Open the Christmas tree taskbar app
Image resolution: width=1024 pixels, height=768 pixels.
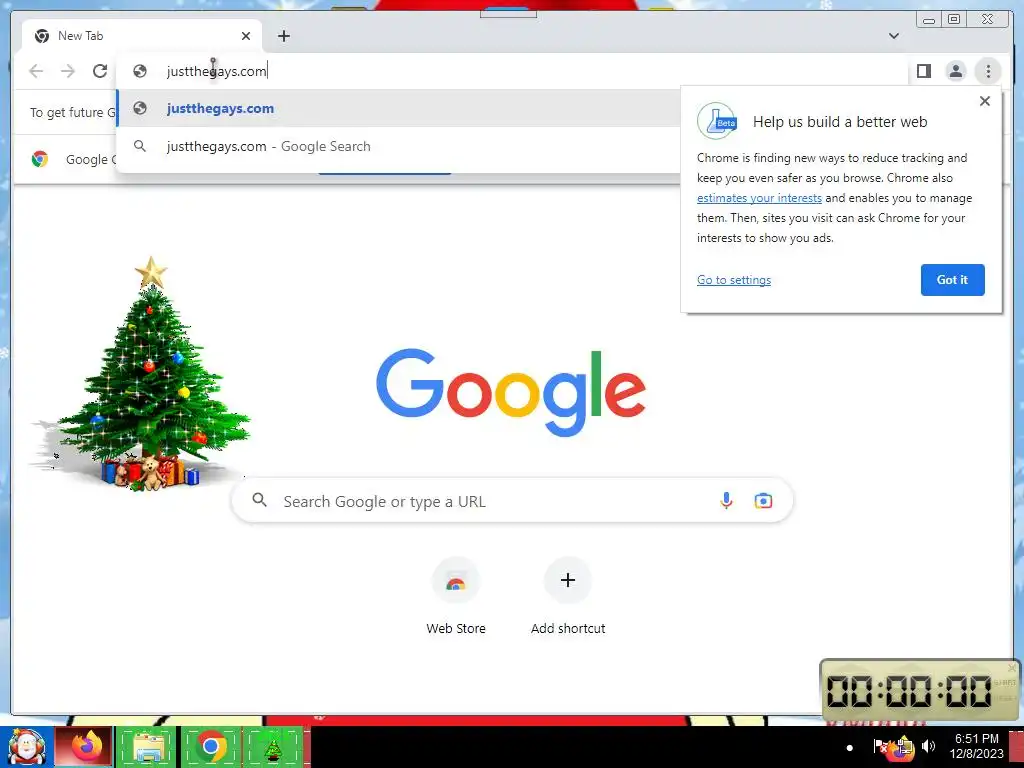tap(272, 747)
